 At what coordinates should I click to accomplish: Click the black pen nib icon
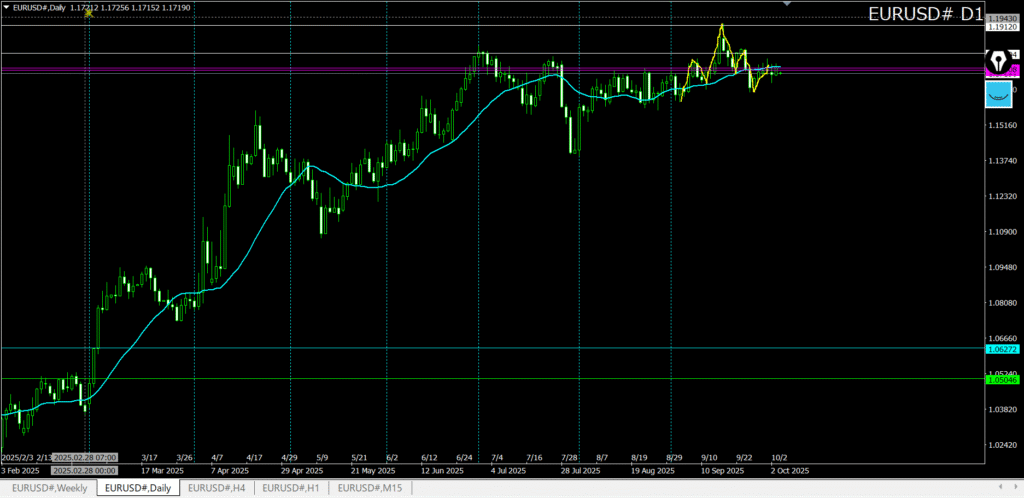point(998,59)
